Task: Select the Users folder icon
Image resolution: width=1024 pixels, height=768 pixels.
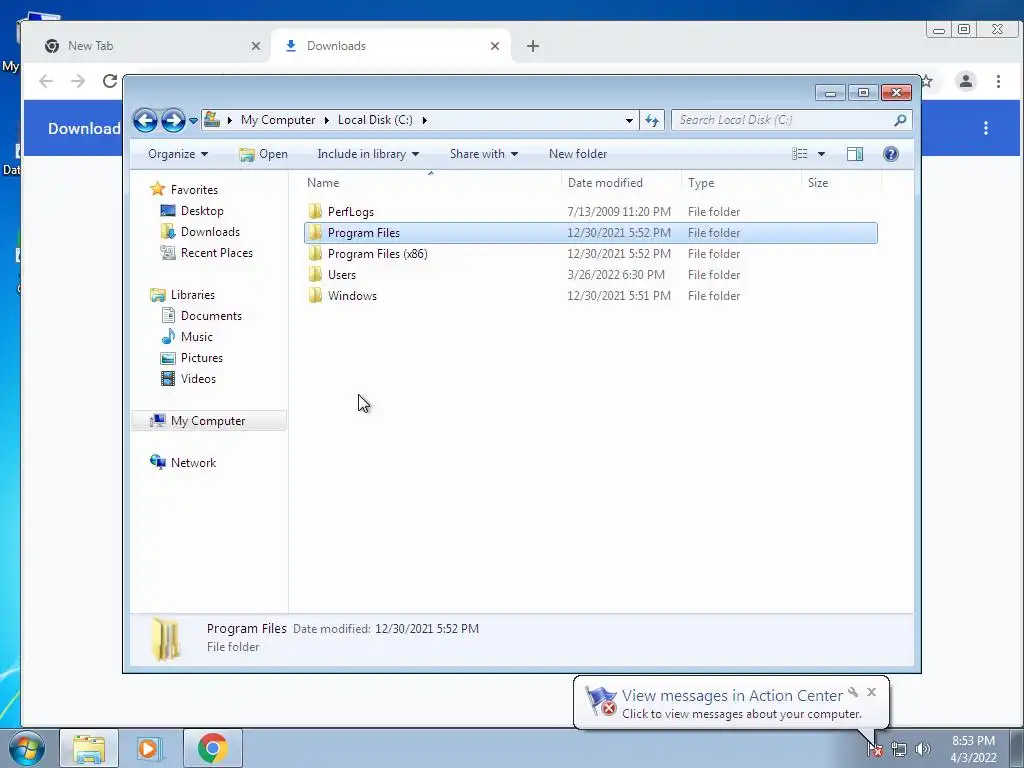Action: click(x=315, y=274)
